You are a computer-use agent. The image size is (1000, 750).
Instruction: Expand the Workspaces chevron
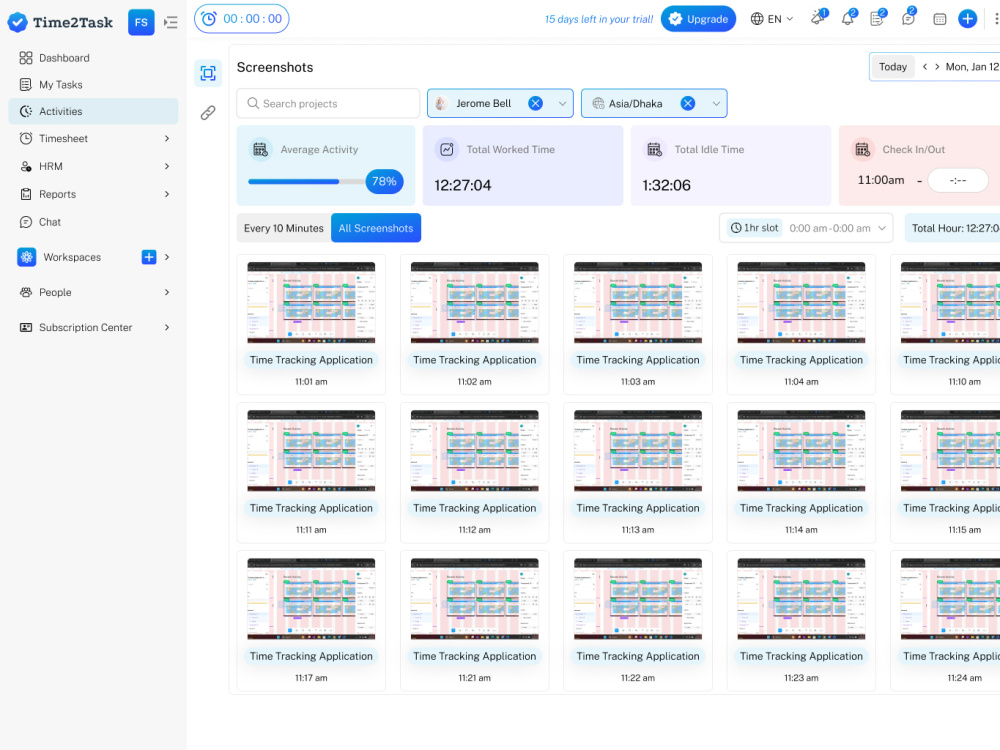(x=167, y=257)
